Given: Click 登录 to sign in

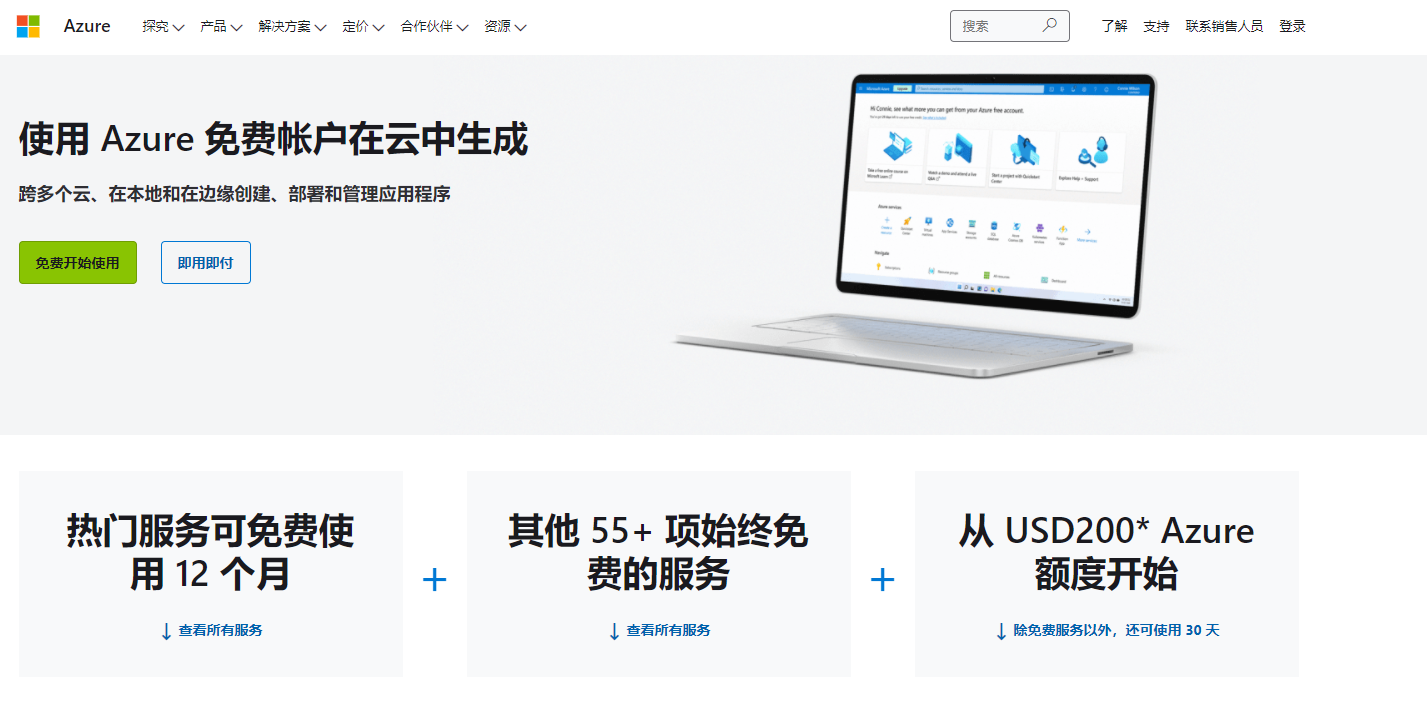Looking at the screenshot, I should 1292,27.
